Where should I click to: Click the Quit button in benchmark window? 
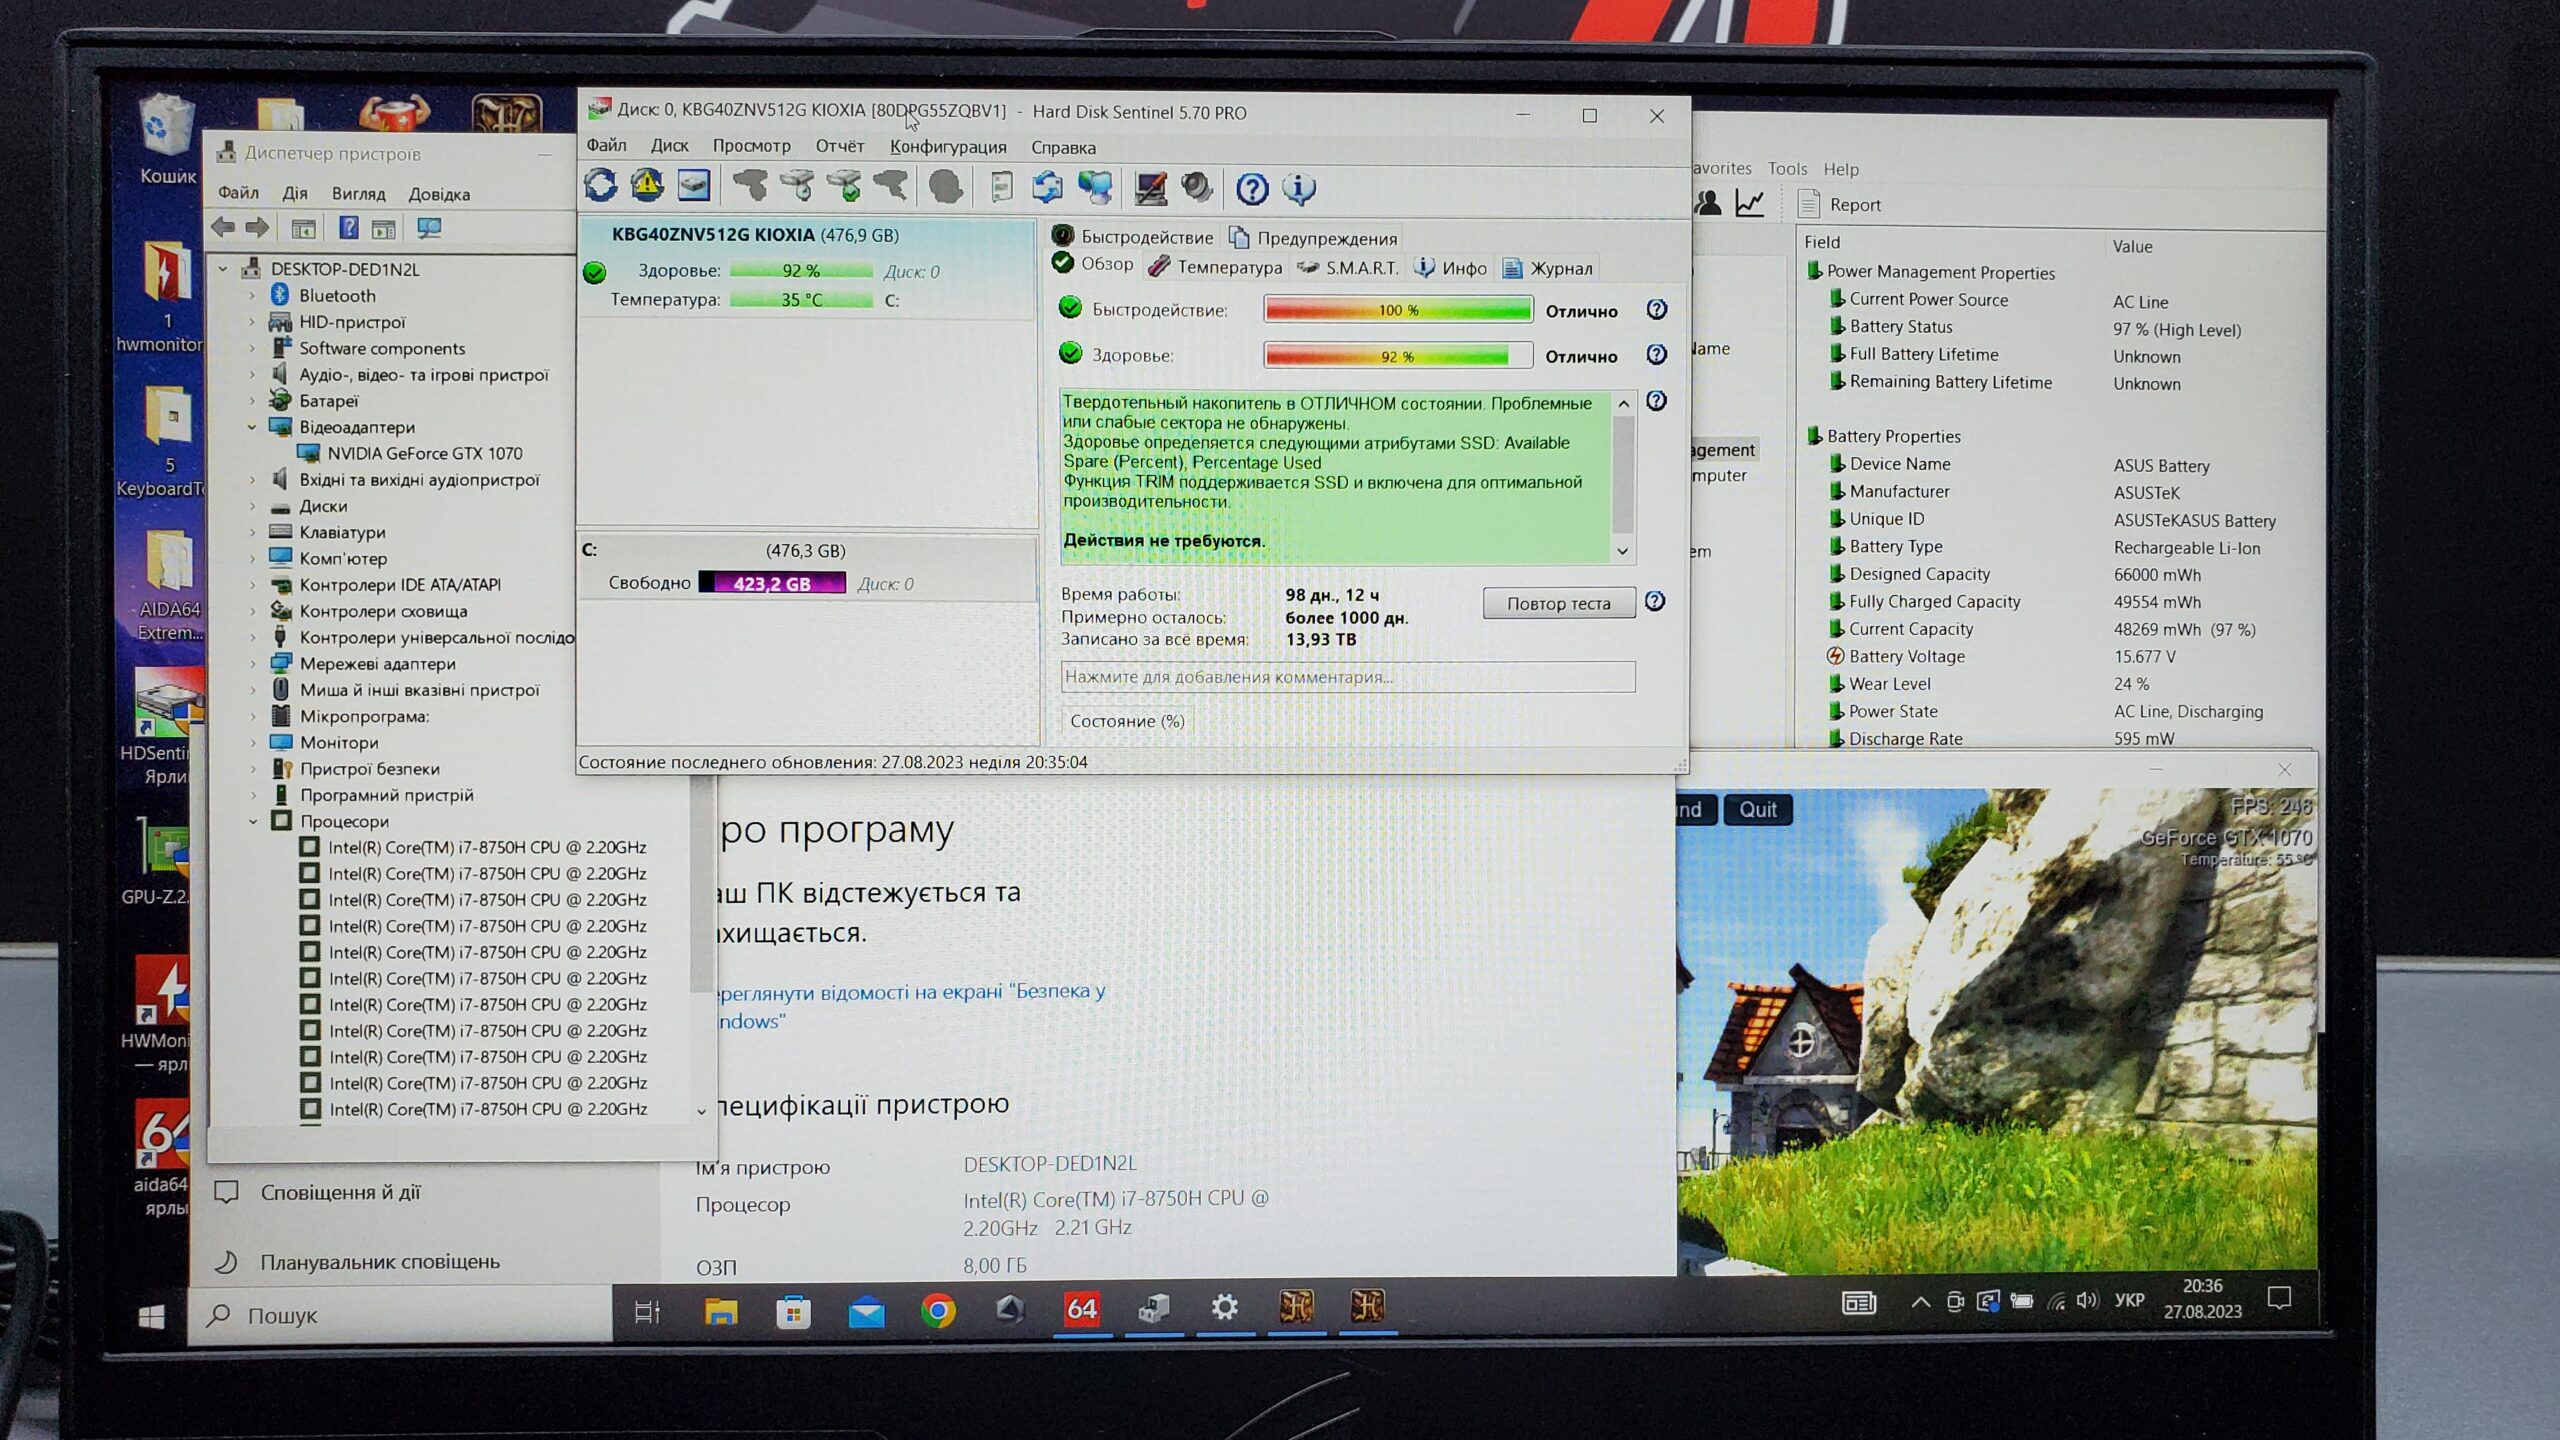(1757, 810)
